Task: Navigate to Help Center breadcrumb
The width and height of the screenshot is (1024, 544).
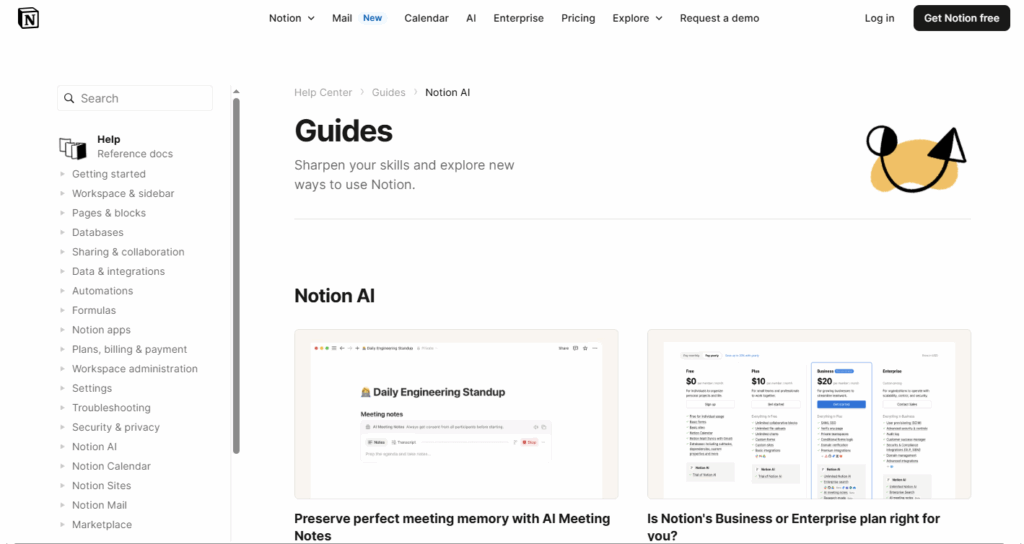Action: [x=323, y=92]
